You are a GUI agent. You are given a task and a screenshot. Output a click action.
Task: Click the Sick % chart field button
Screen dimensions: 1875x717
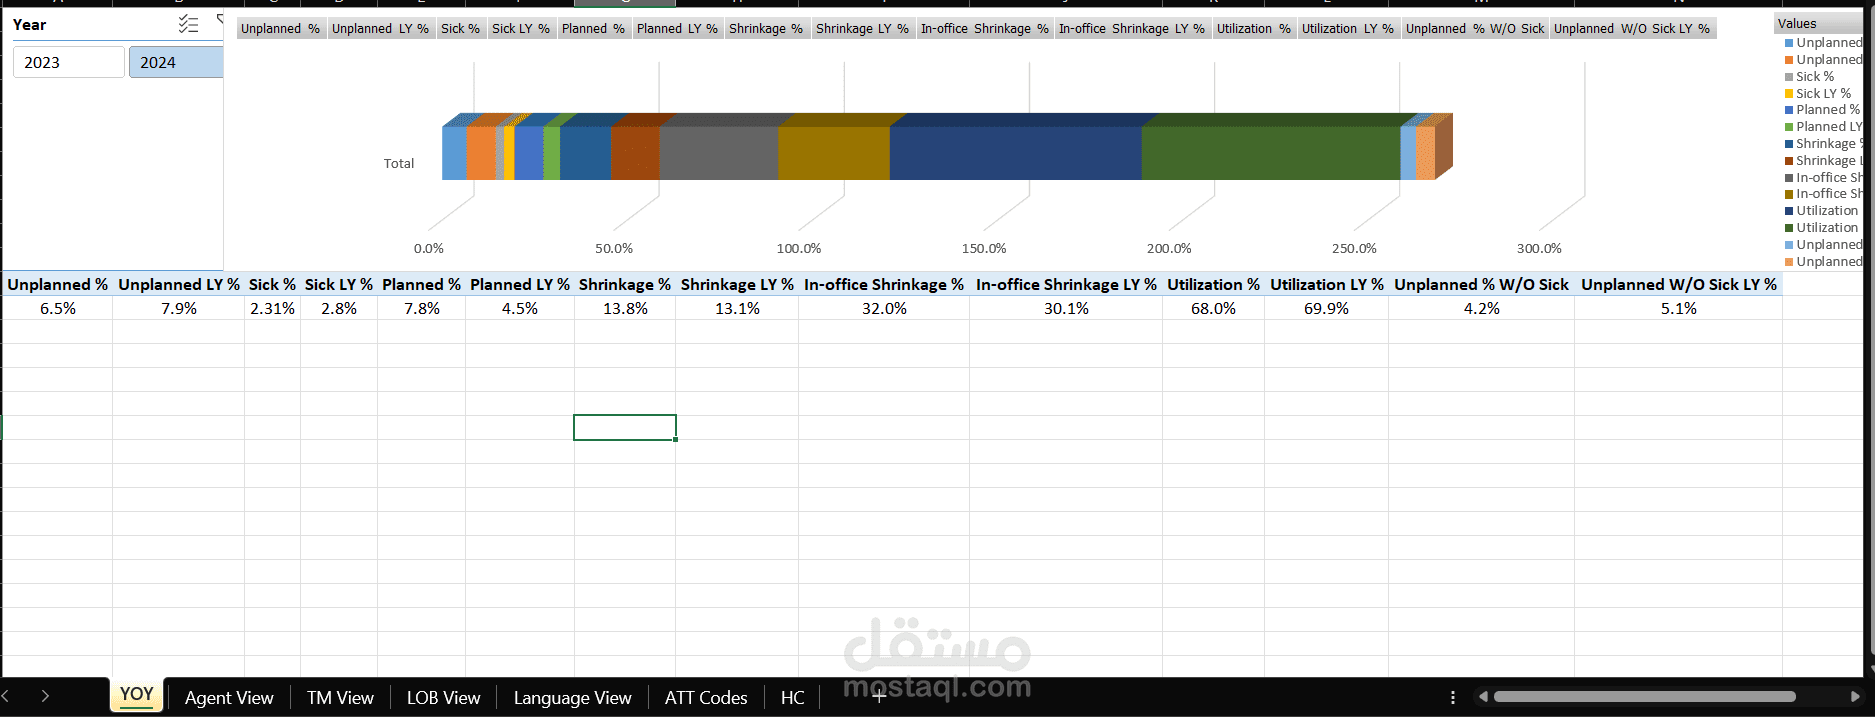click(461, 29)
